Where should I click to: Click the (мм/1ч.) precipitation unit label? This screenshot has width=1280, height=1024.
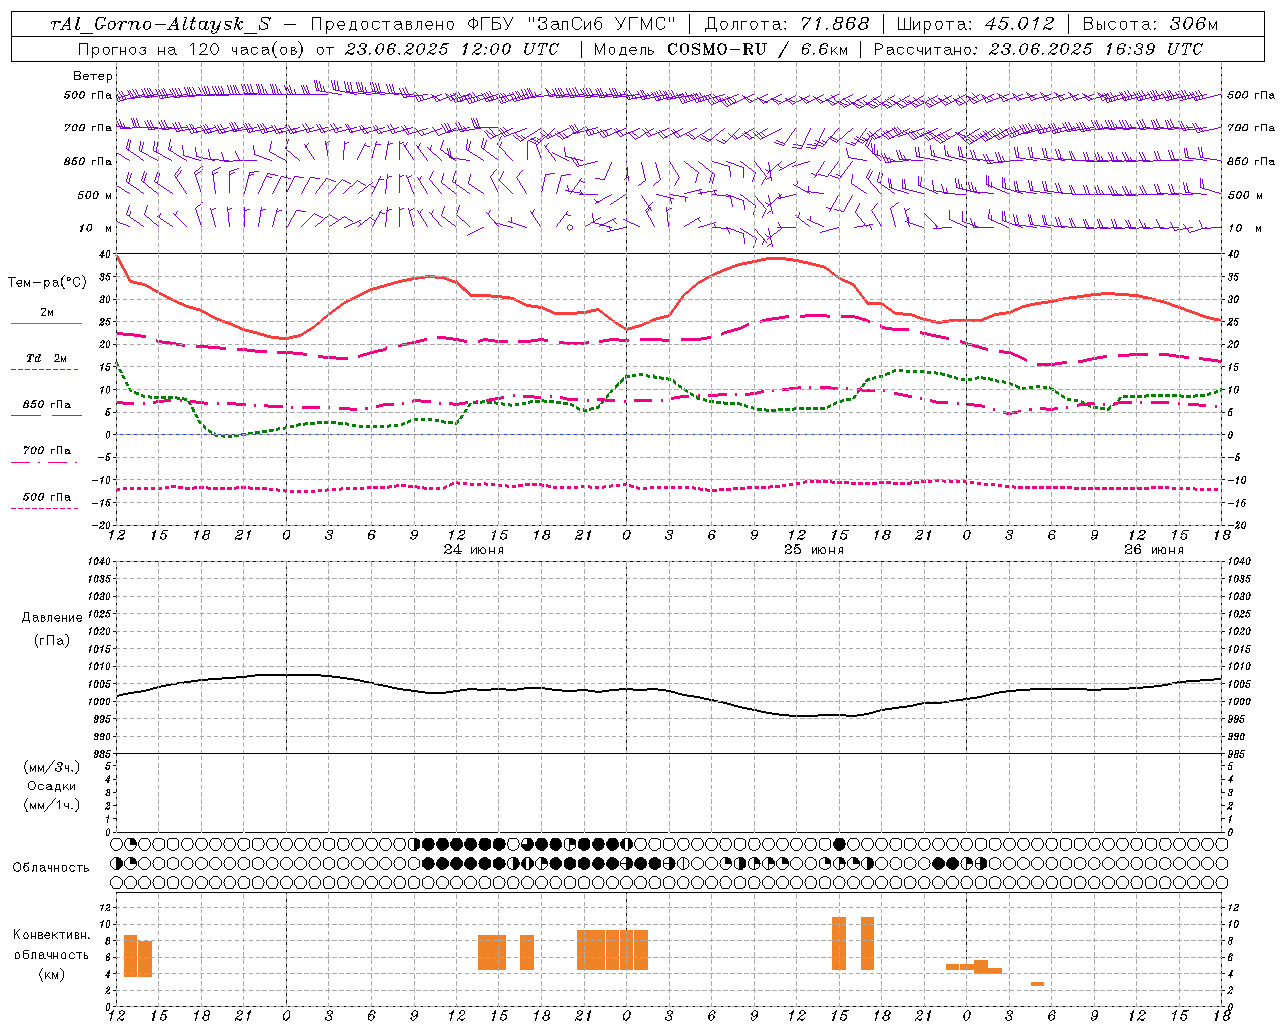(x=52, y=805)
